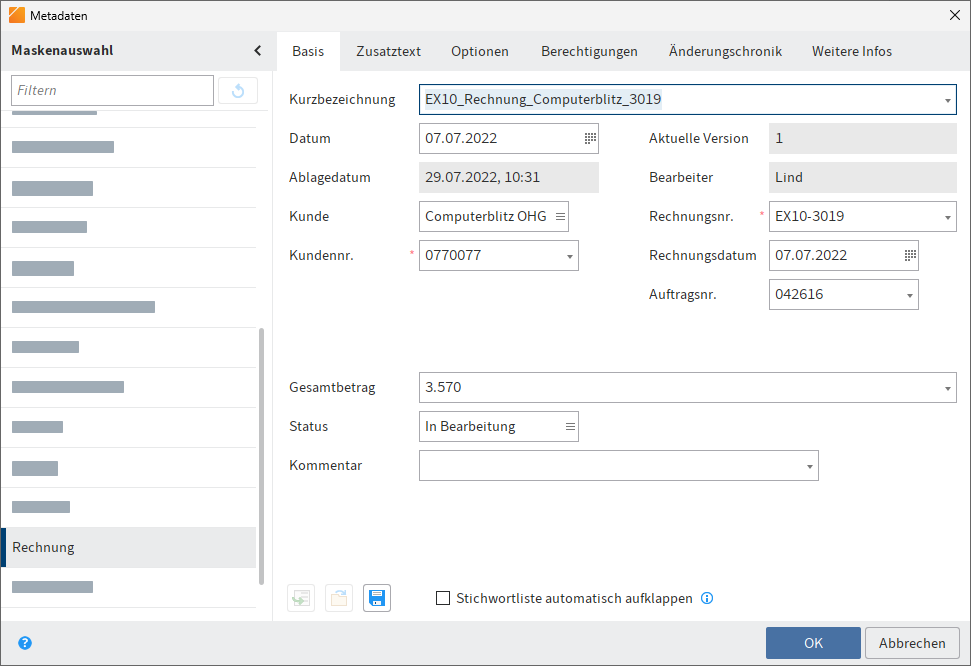Open the help icon in bottom left
Image resolution: width=971 pixels, height=666 pixels.
pos(25,643)
